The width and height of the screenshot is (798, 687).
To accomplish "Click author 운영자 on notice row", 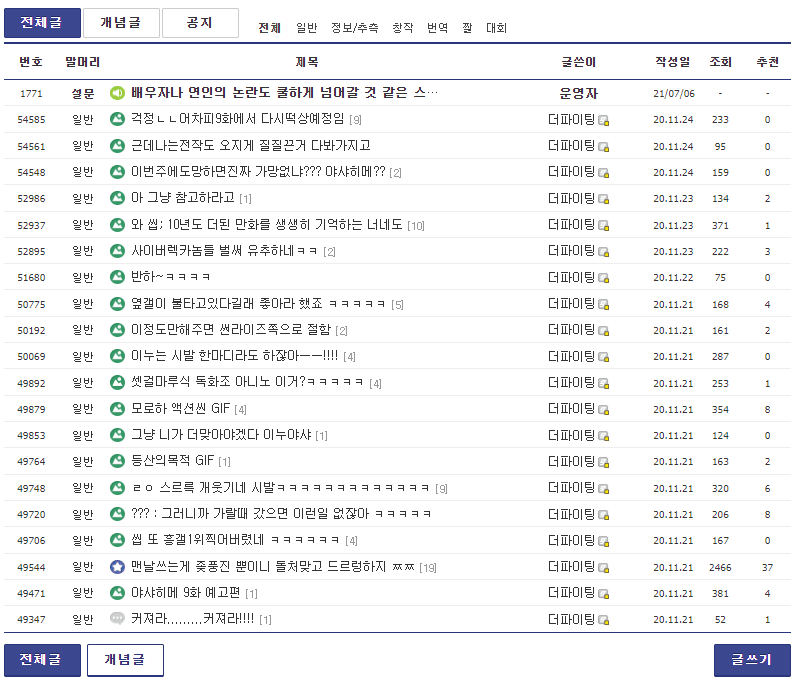I will 579,93.
